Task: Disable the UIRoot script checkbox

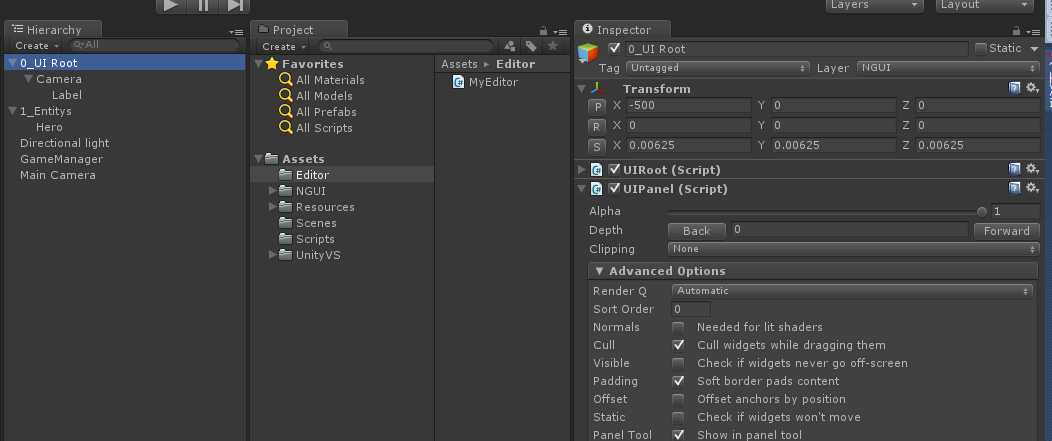Action: point(615,170)
